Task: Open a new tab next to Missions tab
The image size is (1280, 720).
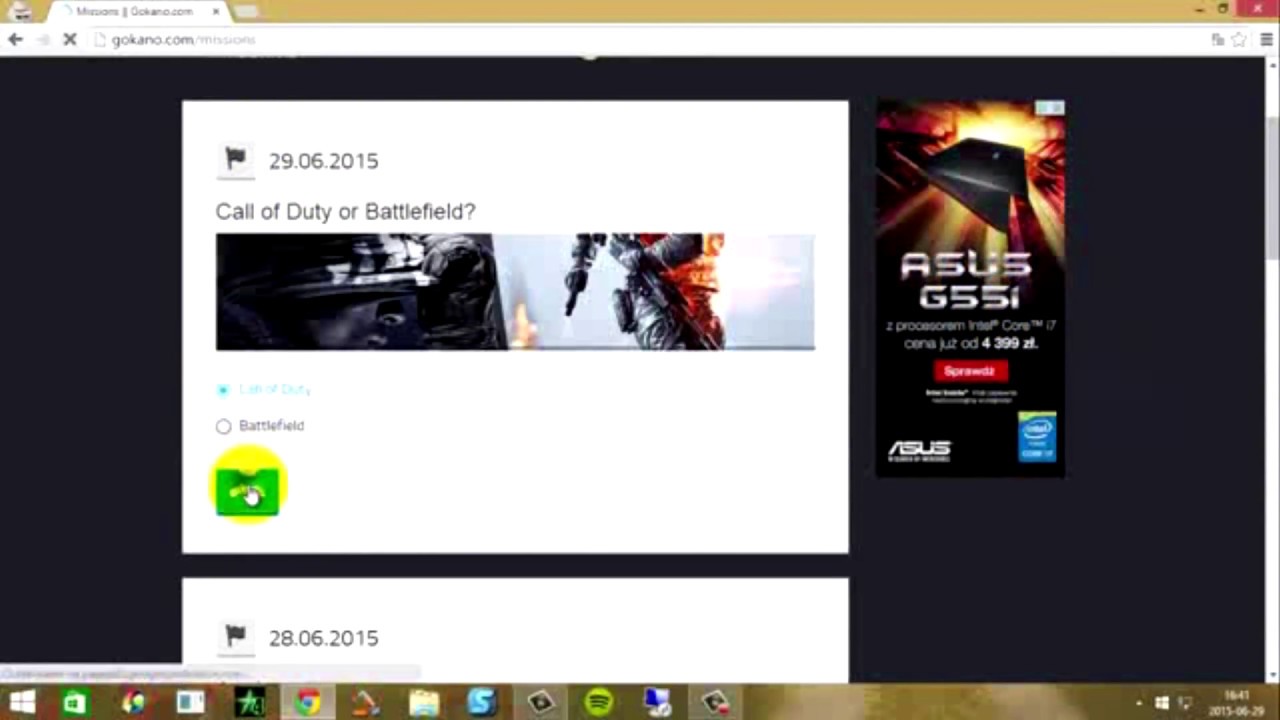Action: (246, 11)
